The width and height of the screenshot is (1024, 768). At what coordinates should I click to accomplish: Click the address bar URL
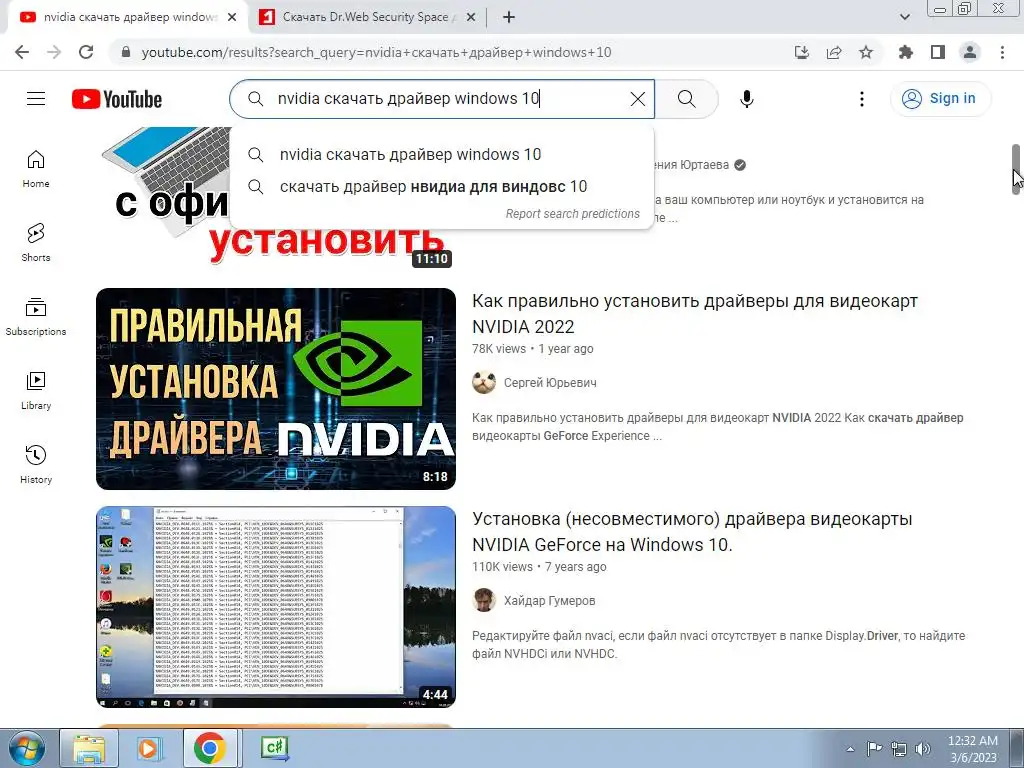(376, 52)
